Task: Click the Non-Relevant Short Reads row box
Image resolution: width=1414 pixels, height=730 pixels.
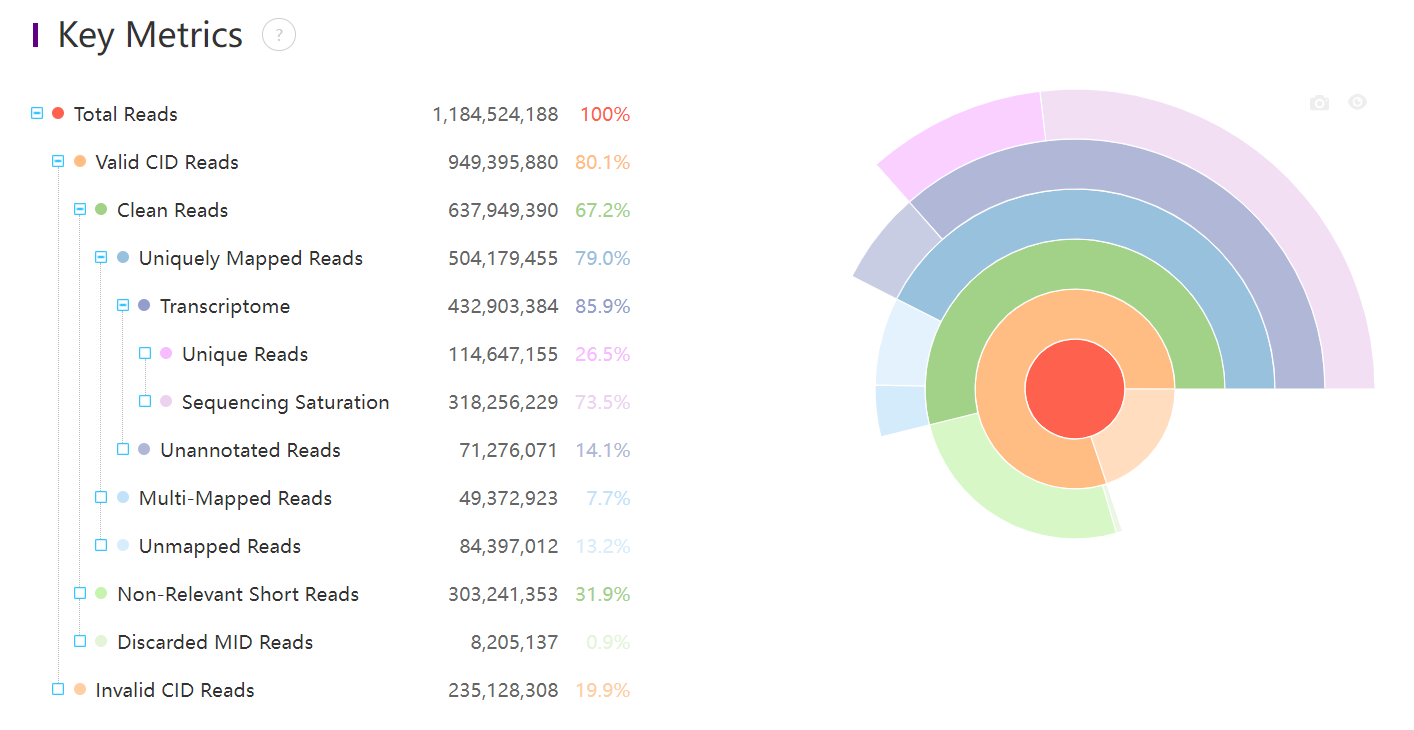Action: (x=80, y=593)
